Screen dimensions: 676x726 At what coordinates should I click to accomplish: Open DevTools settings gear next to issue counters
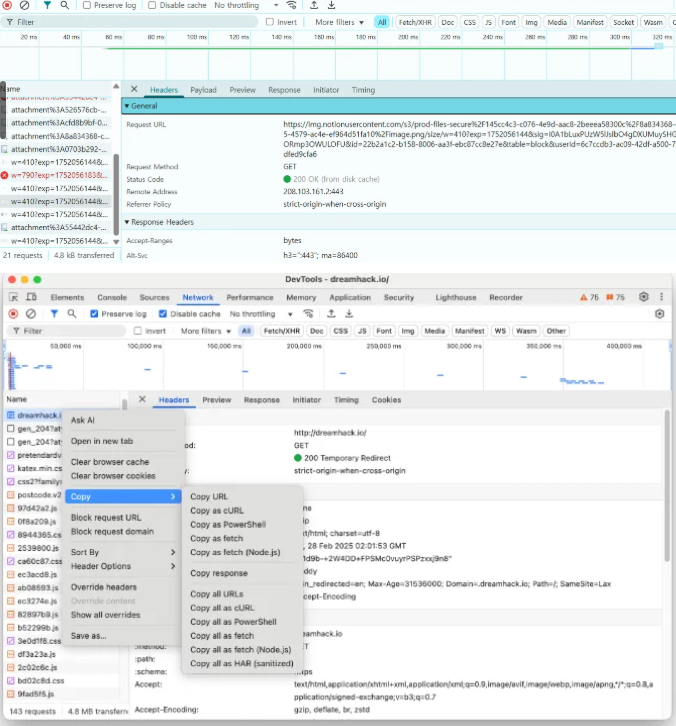[644, 297]
